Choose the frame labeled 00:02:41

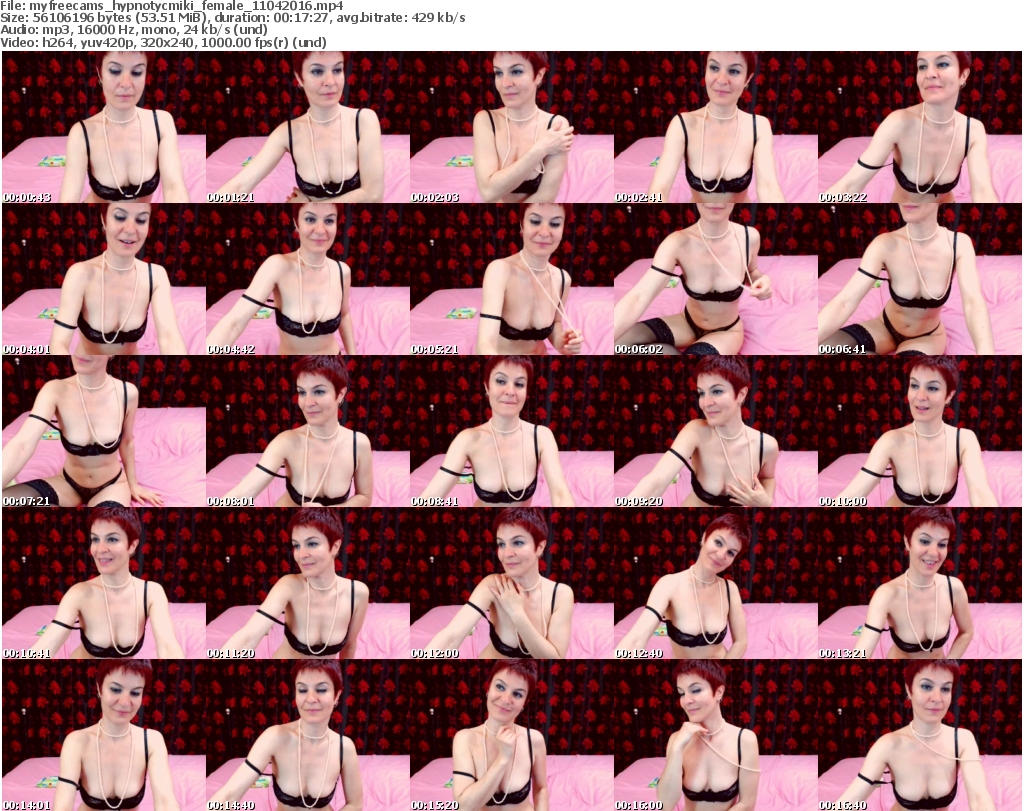click(716, 127)
